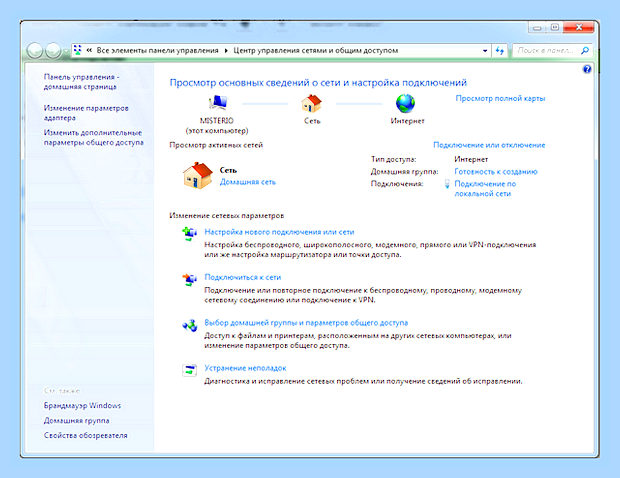Launch Устранение неполадок link

(x=245, y=368)
